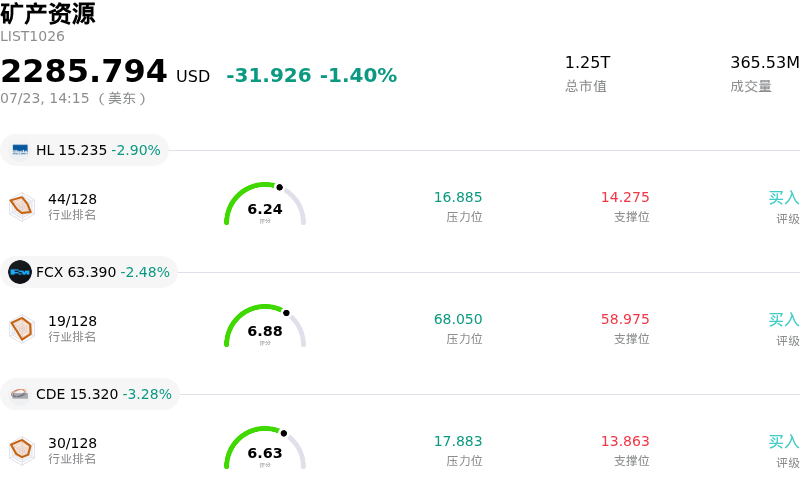Open the CDE radar chart icon
Image resolution: width=800 pixels, height=488 pixels.
point(22,450)
